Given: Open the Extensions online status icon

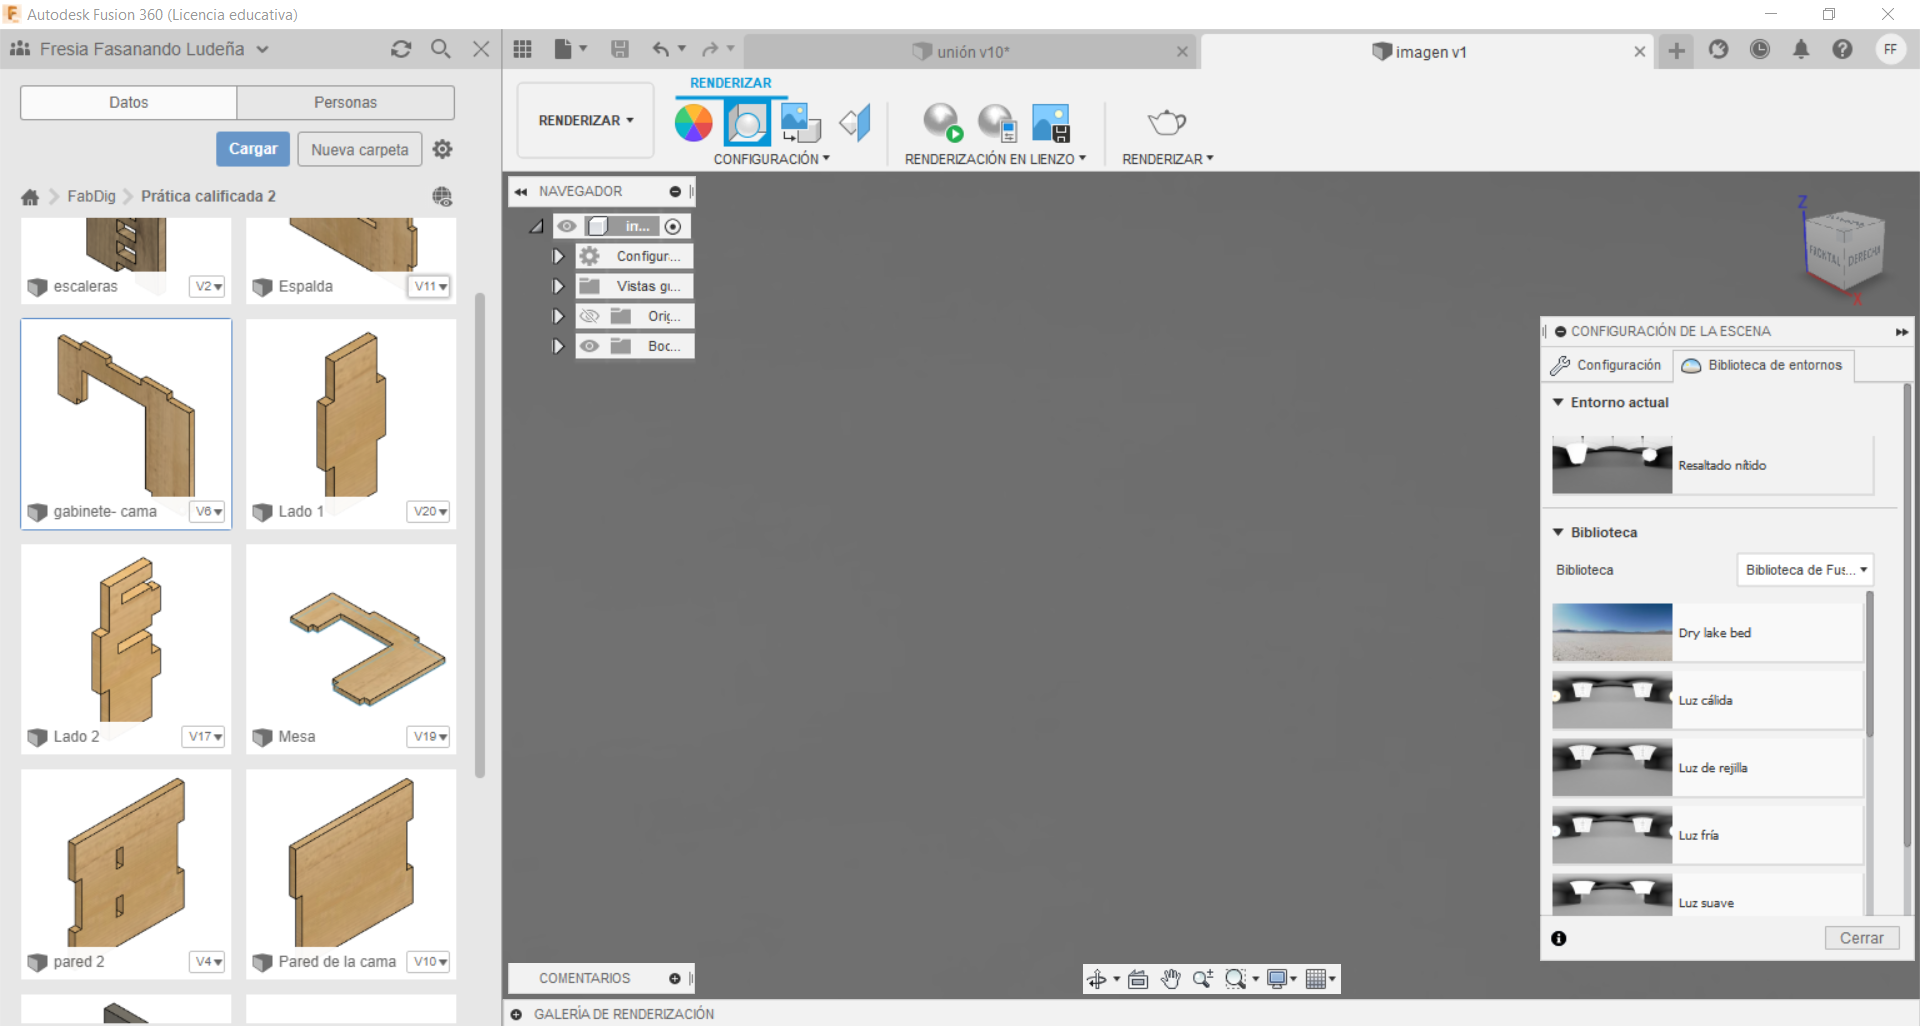Looking at the screenshot, I should click(1718, 49).
